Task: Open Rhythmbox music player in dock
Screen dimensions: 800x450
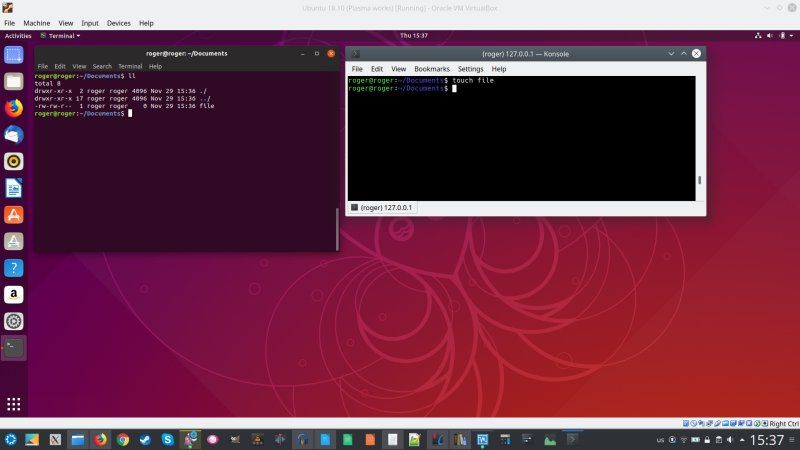Action: pos(14,161)
